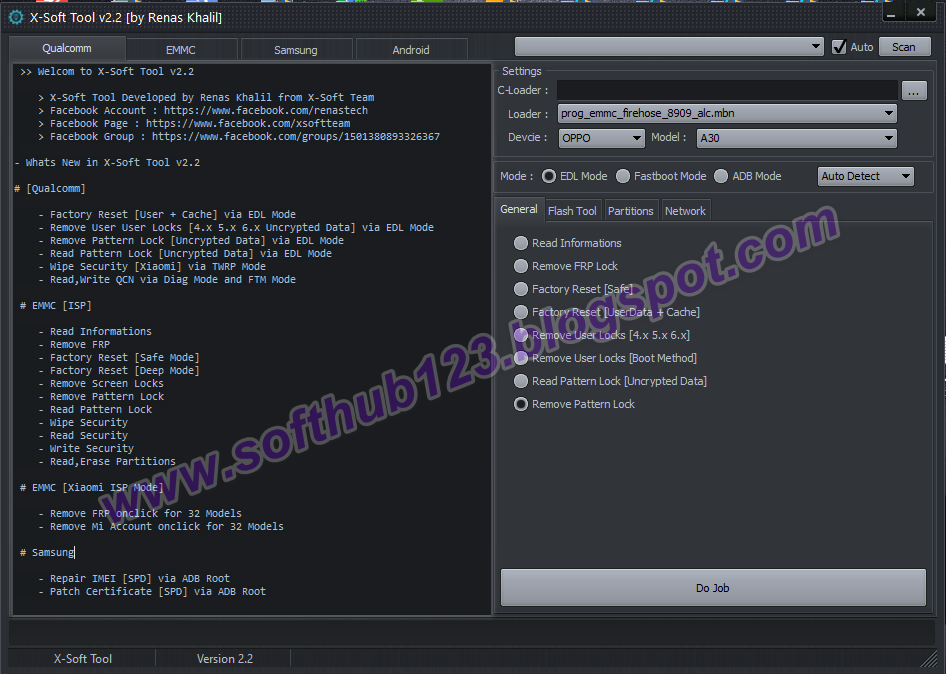Open the Partitions tab
The height and width of the screenshot is (674, 946).
[x=631, y=210]
